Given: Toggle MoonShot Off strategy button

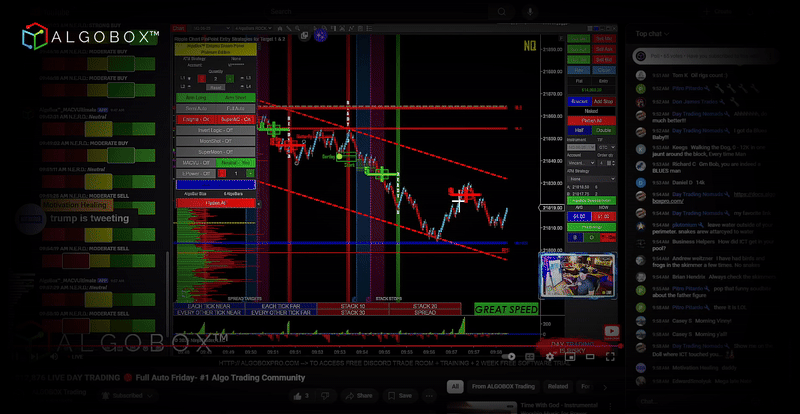Looking at the screenshot, I should tap(215, 140).
